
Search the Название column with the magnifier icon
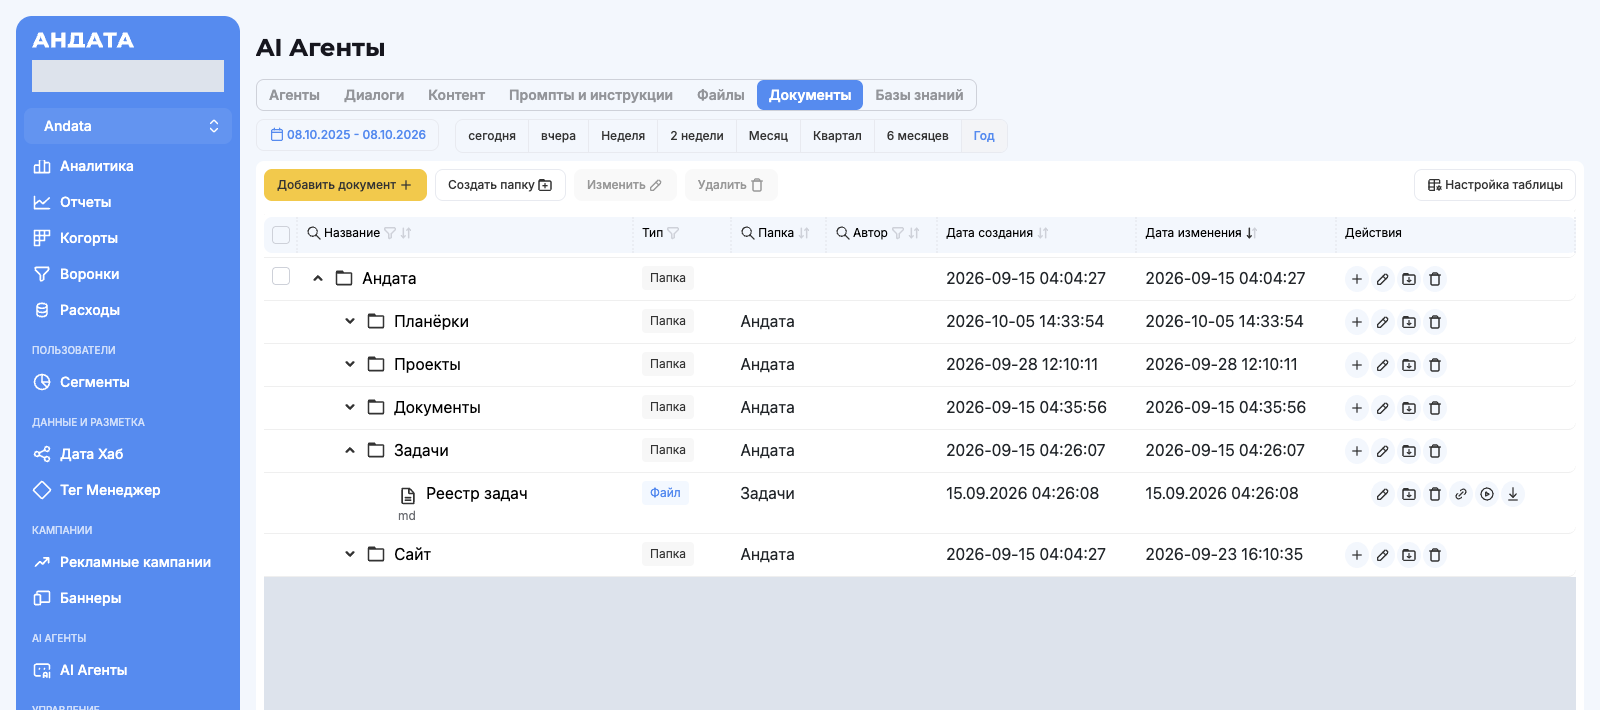click(314, 233)
